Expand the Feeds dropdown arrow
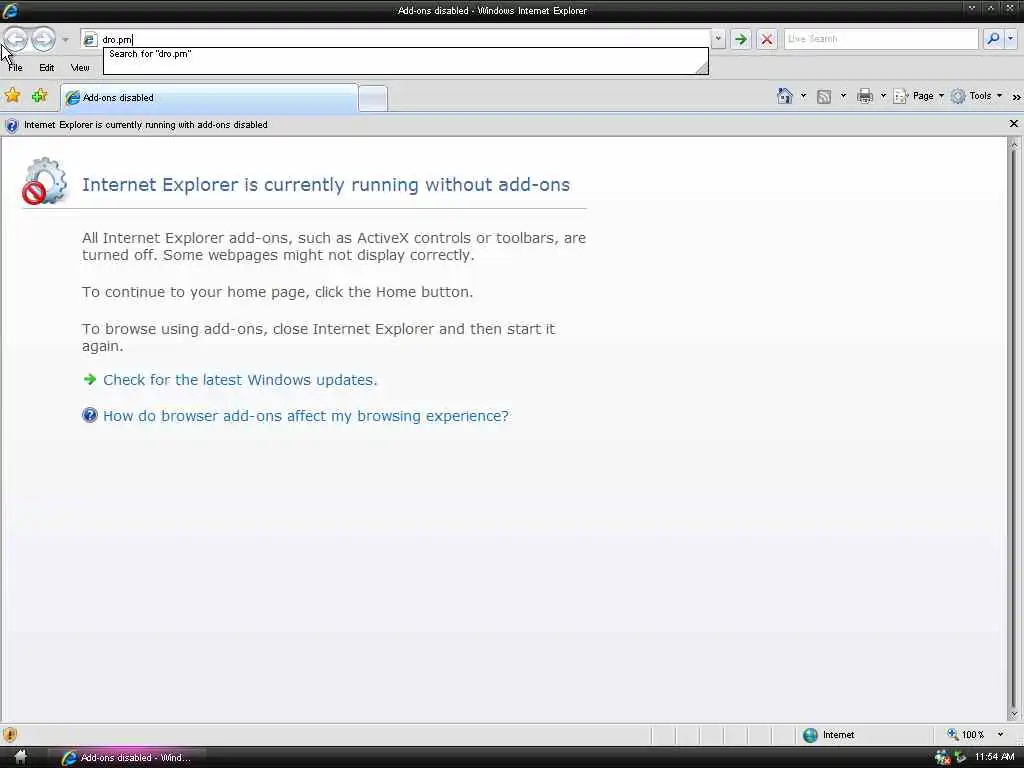Viewport: 1024px width, 768px height. 843,96
